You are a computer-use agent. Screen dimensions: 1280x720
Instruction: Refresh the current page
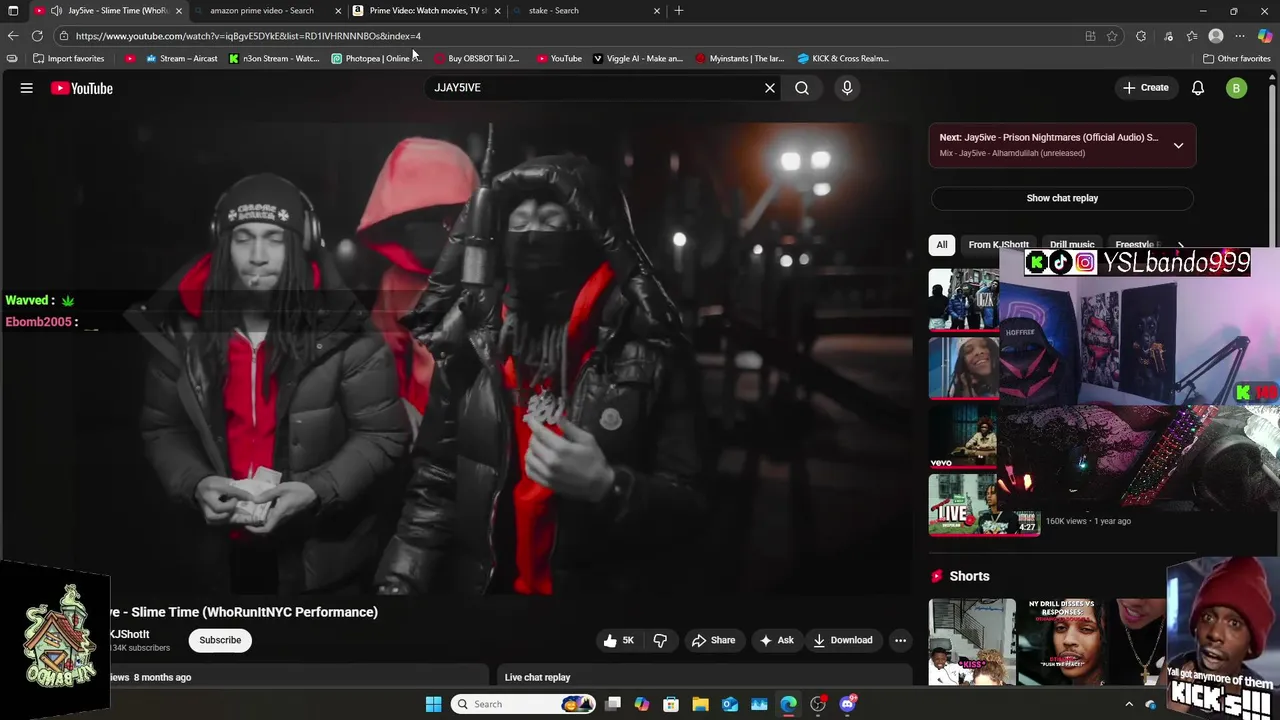pyautogui.click(x=37, y=36)
